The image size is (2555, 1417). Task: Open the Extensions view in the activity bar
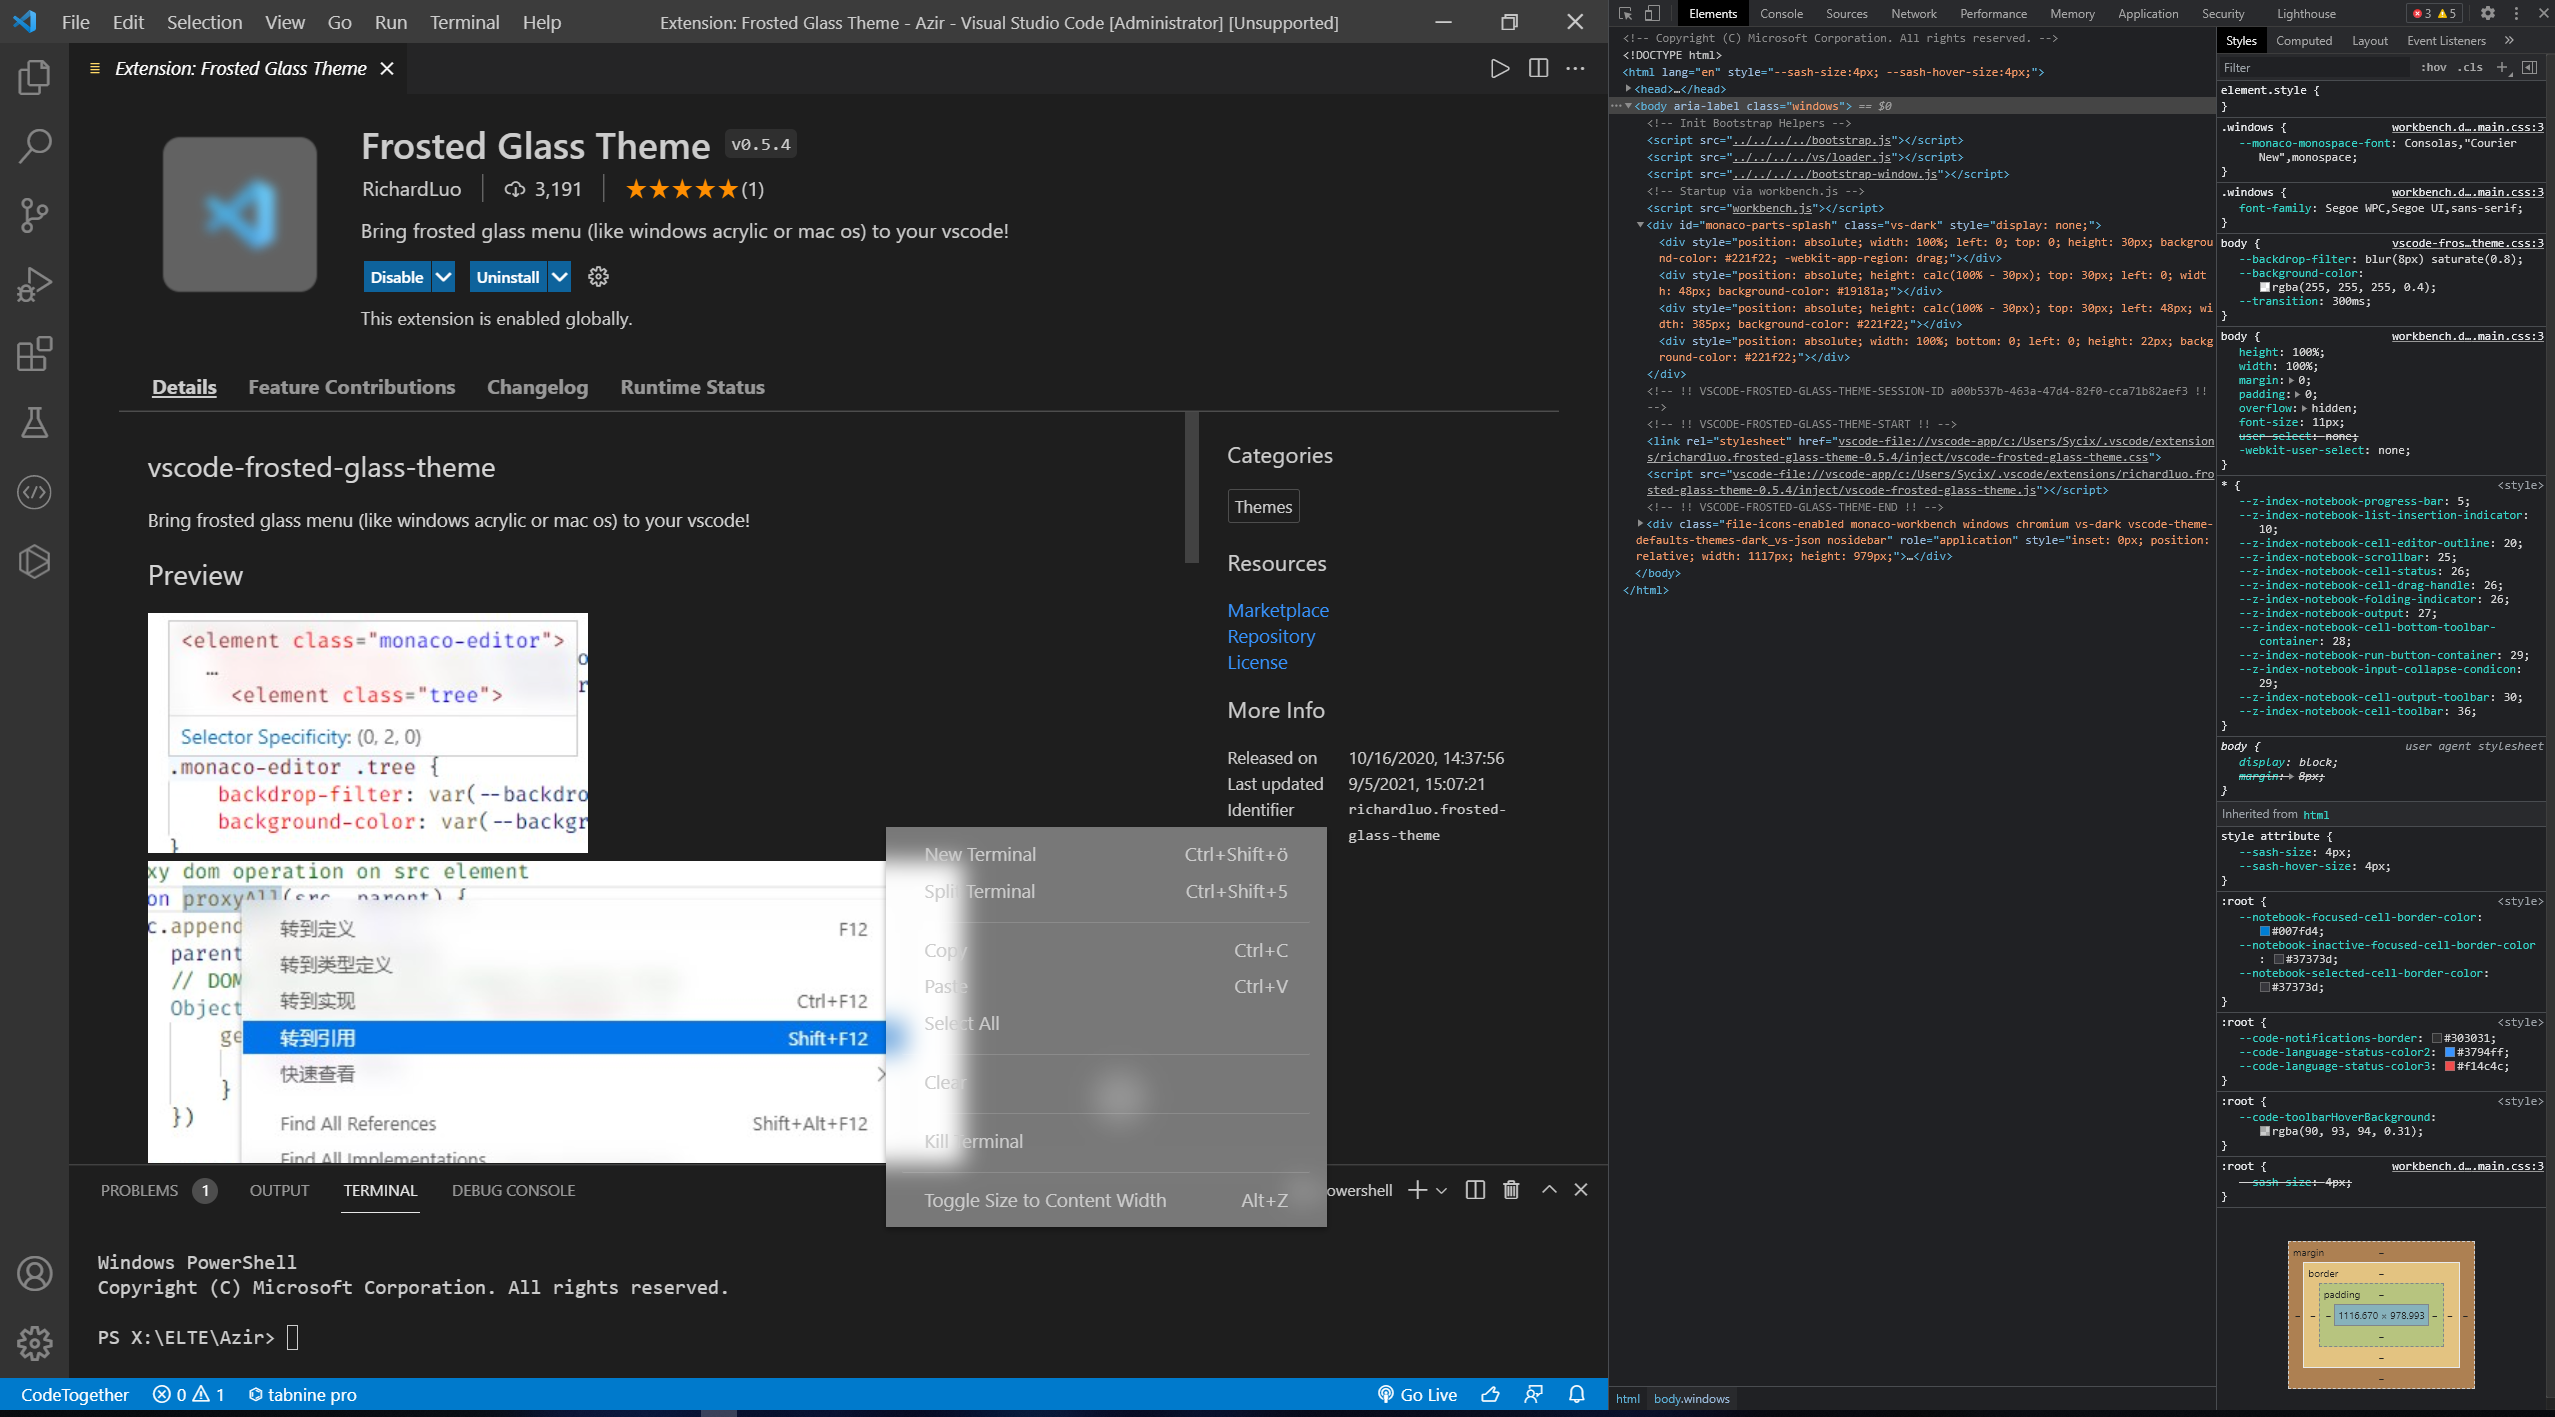click(x=34, y=354)
